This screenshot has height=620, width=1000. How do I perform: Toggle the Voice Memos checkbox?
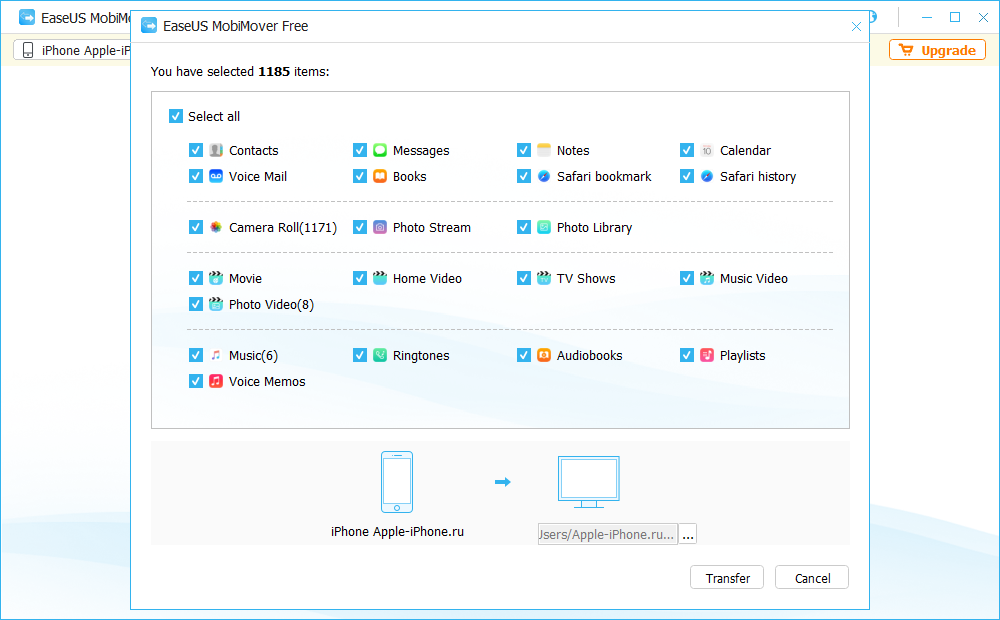point(196,381)
